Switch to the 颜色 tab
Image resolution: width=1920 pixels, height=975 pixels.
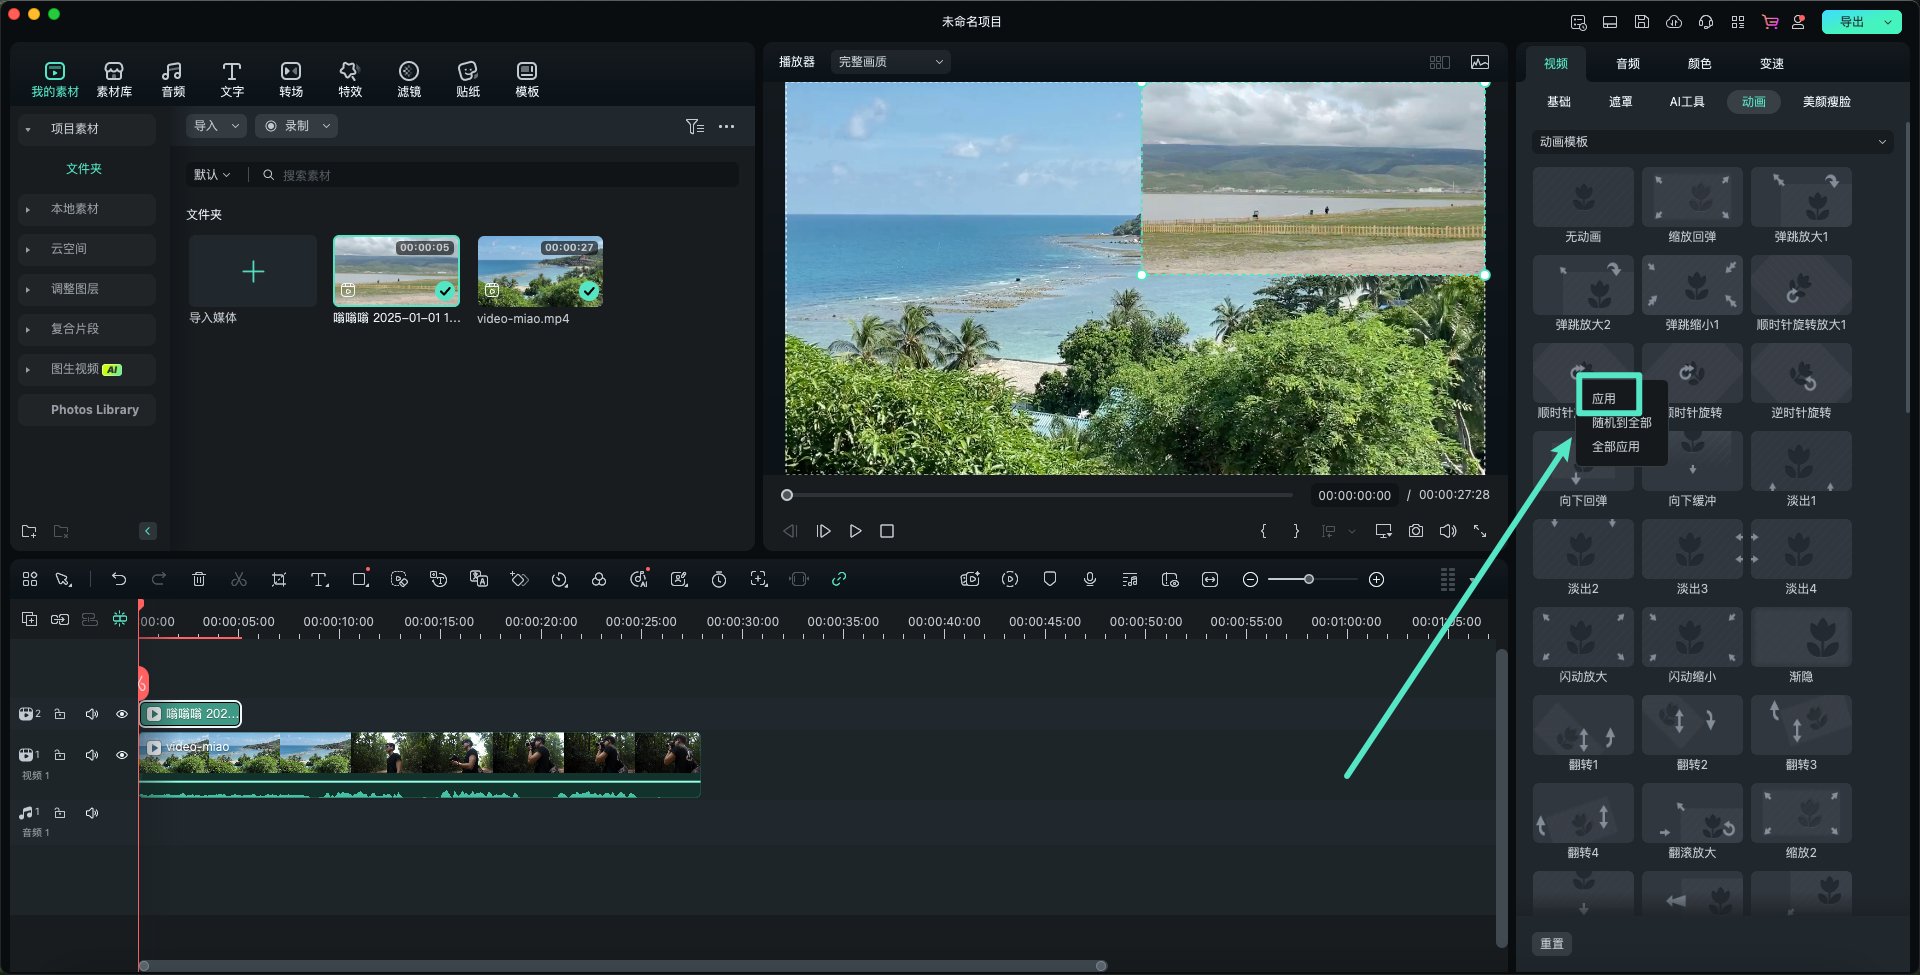click(1699, 64)
